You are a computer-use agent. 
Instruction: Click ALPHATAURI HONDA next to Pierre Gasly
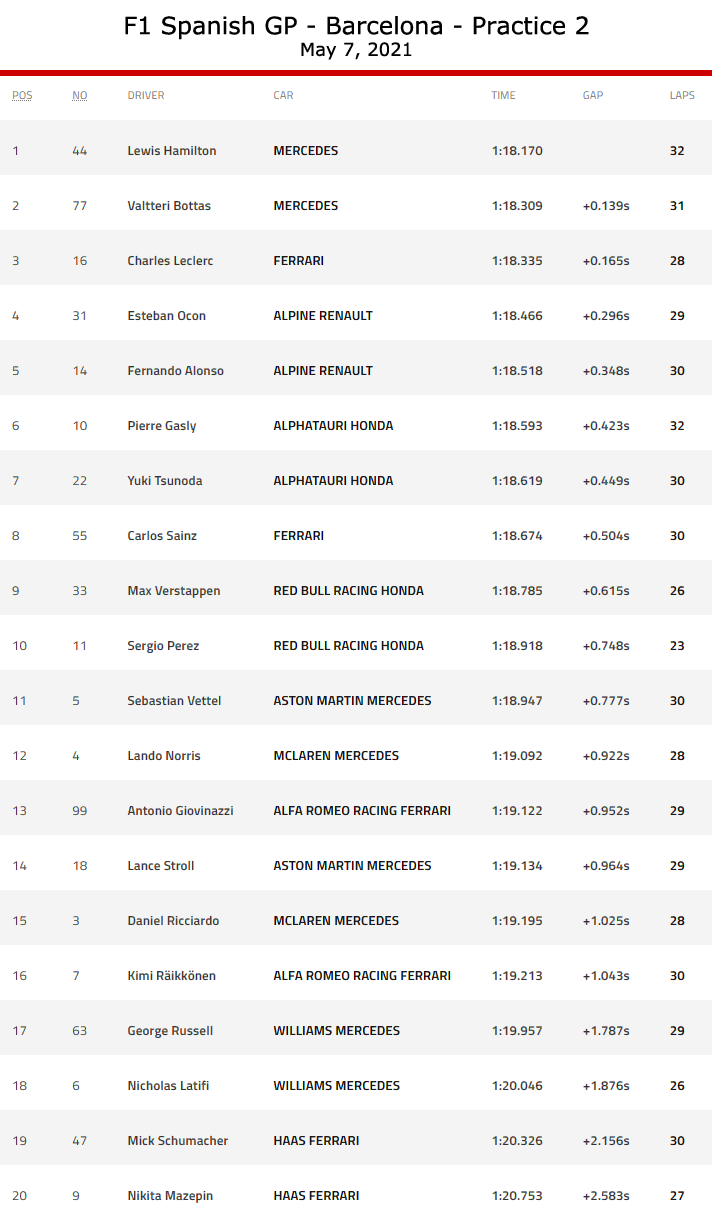pos(333,426)
